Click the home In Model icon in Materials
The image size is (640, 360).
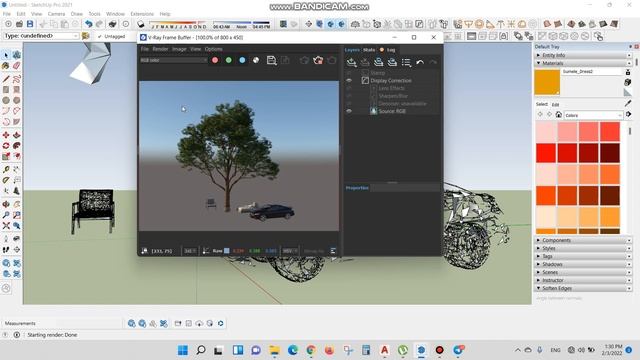(x=558, y=115)
